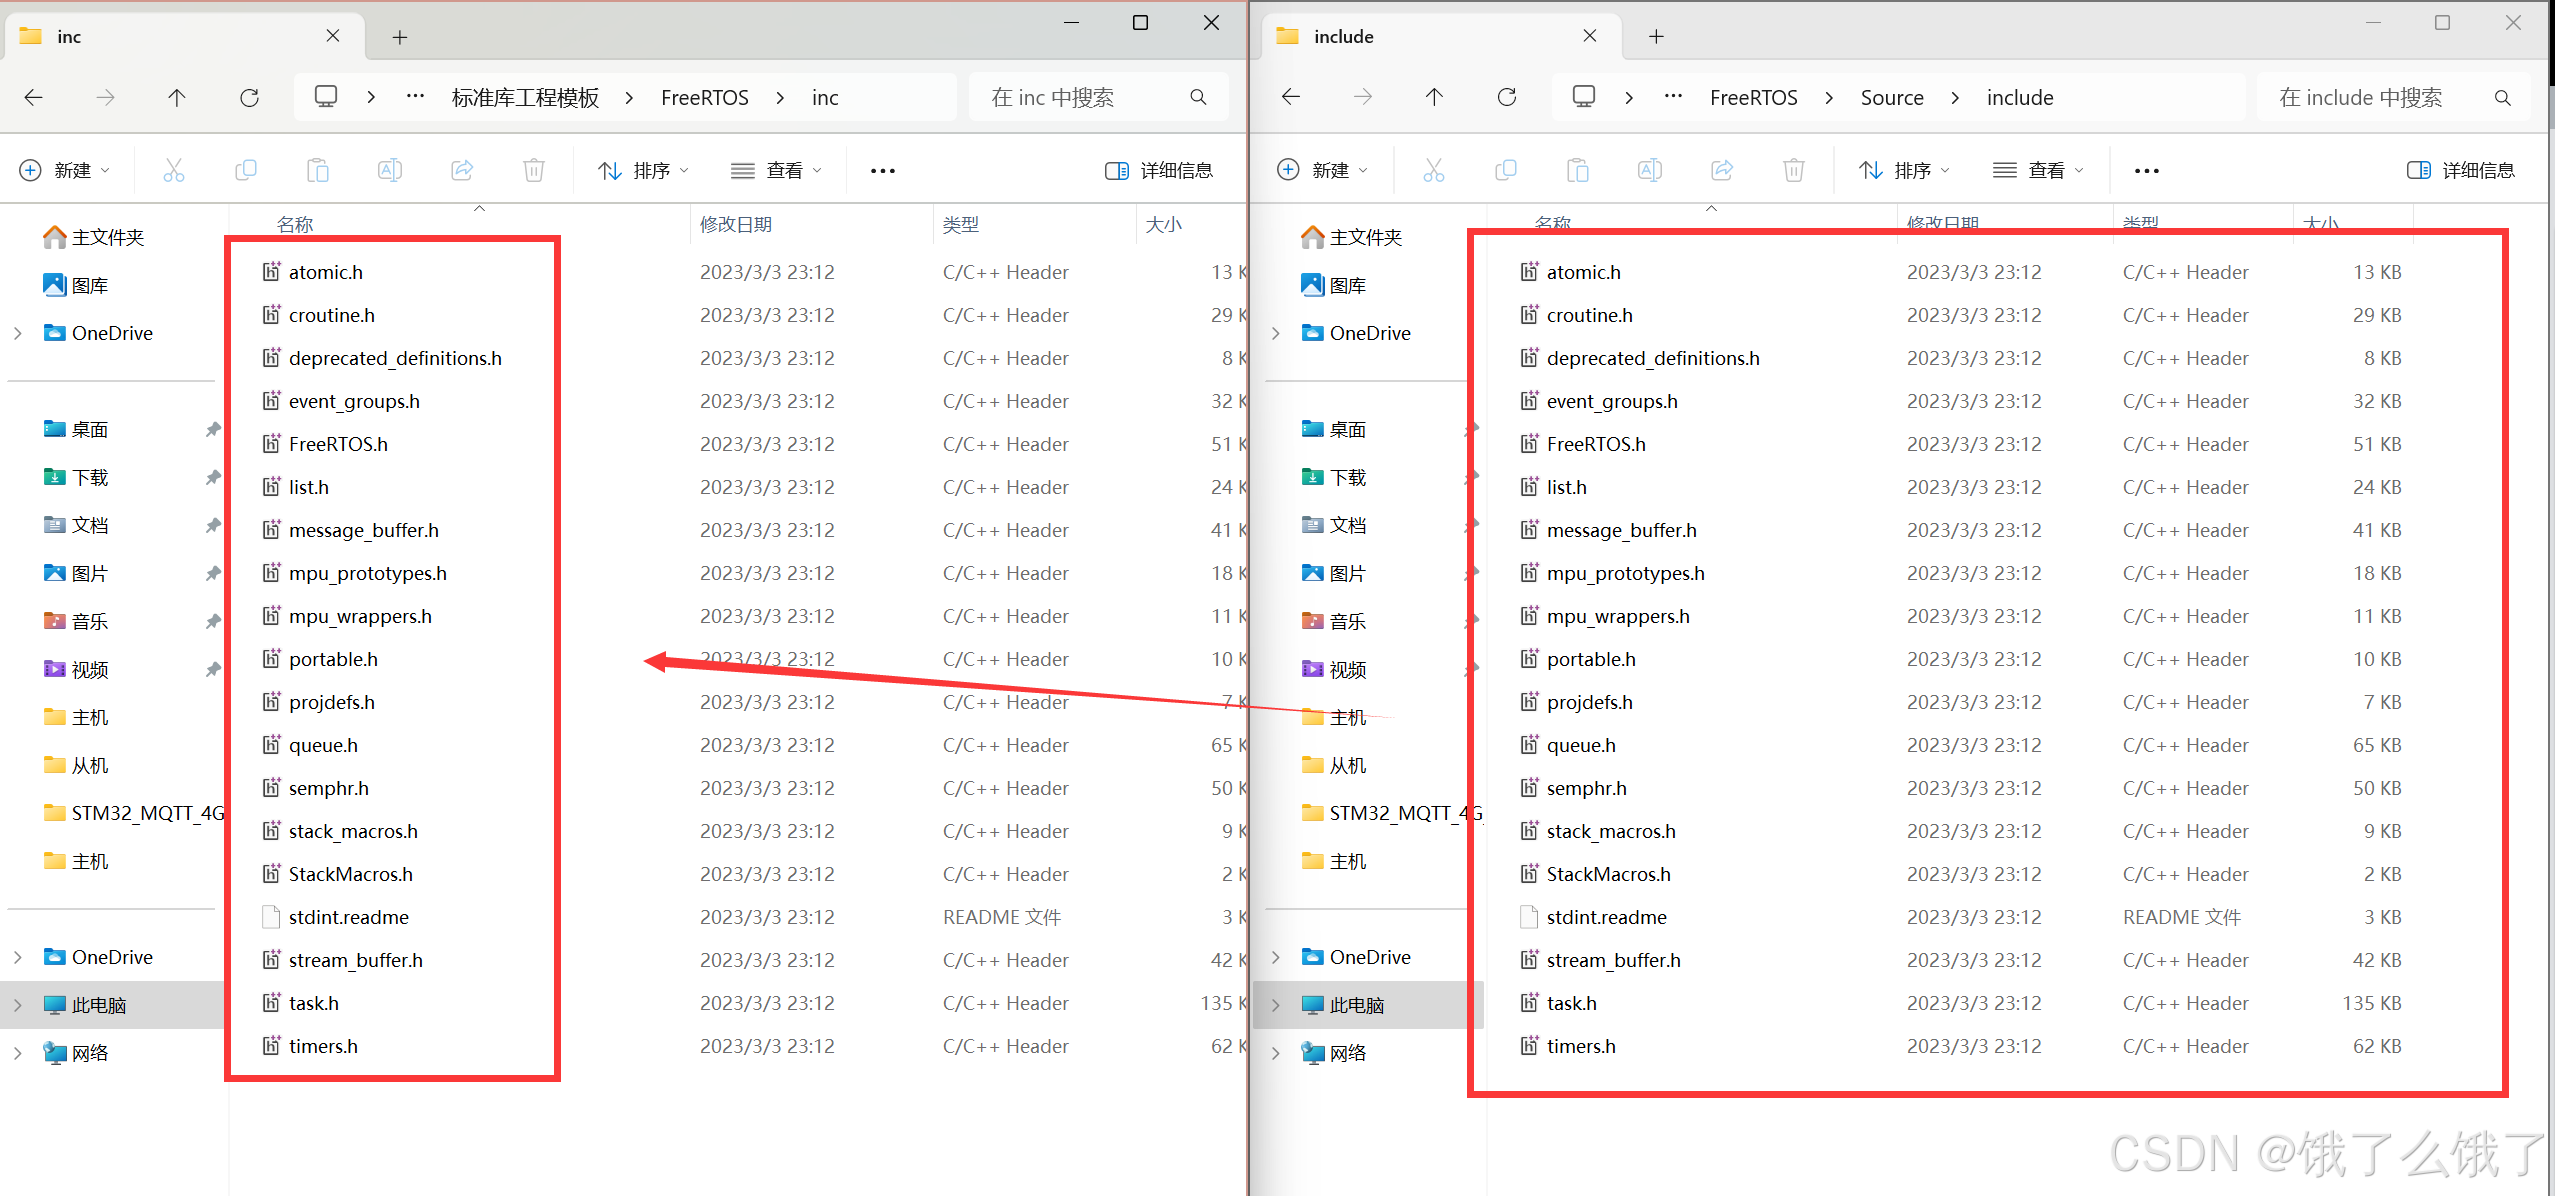Expand the 此电脑 tree node in the inc sidebar

pyautogui.click(x=18, y=1005)
